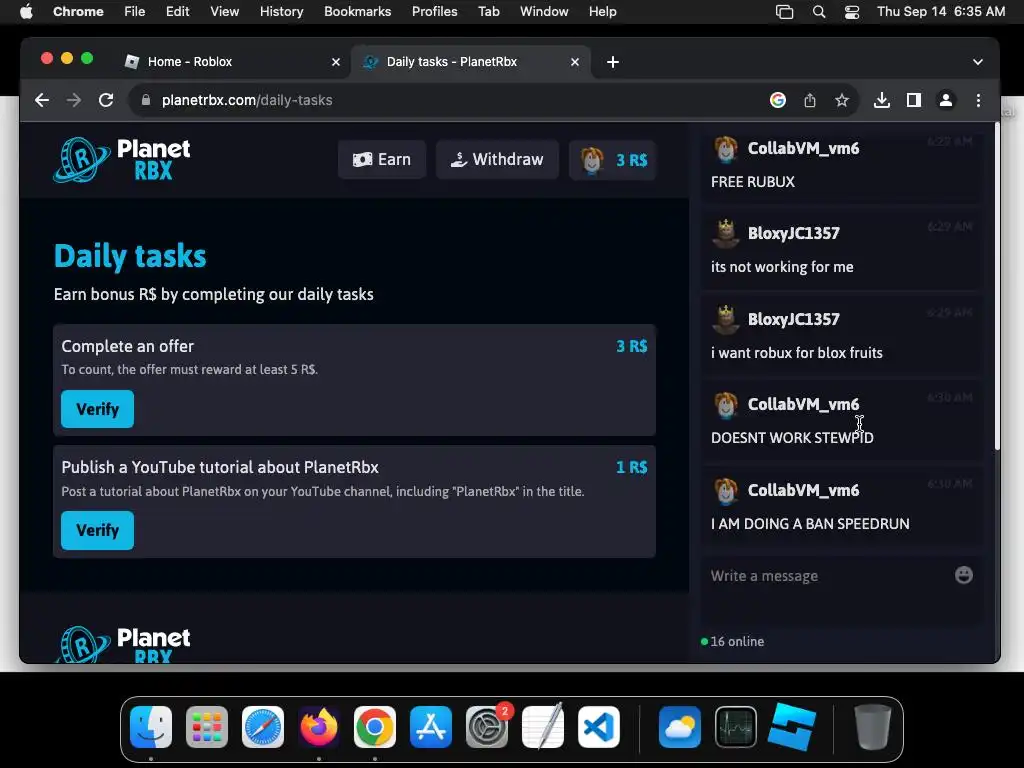Screen dimensions: 1024x768
Task: Click the emoji picker in chat
Action: pyautogui.click(x=963, y=575)
